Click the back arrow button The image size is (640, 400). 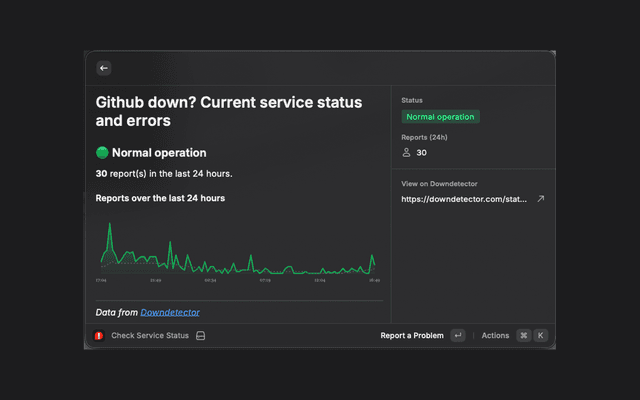pos(104,68)
